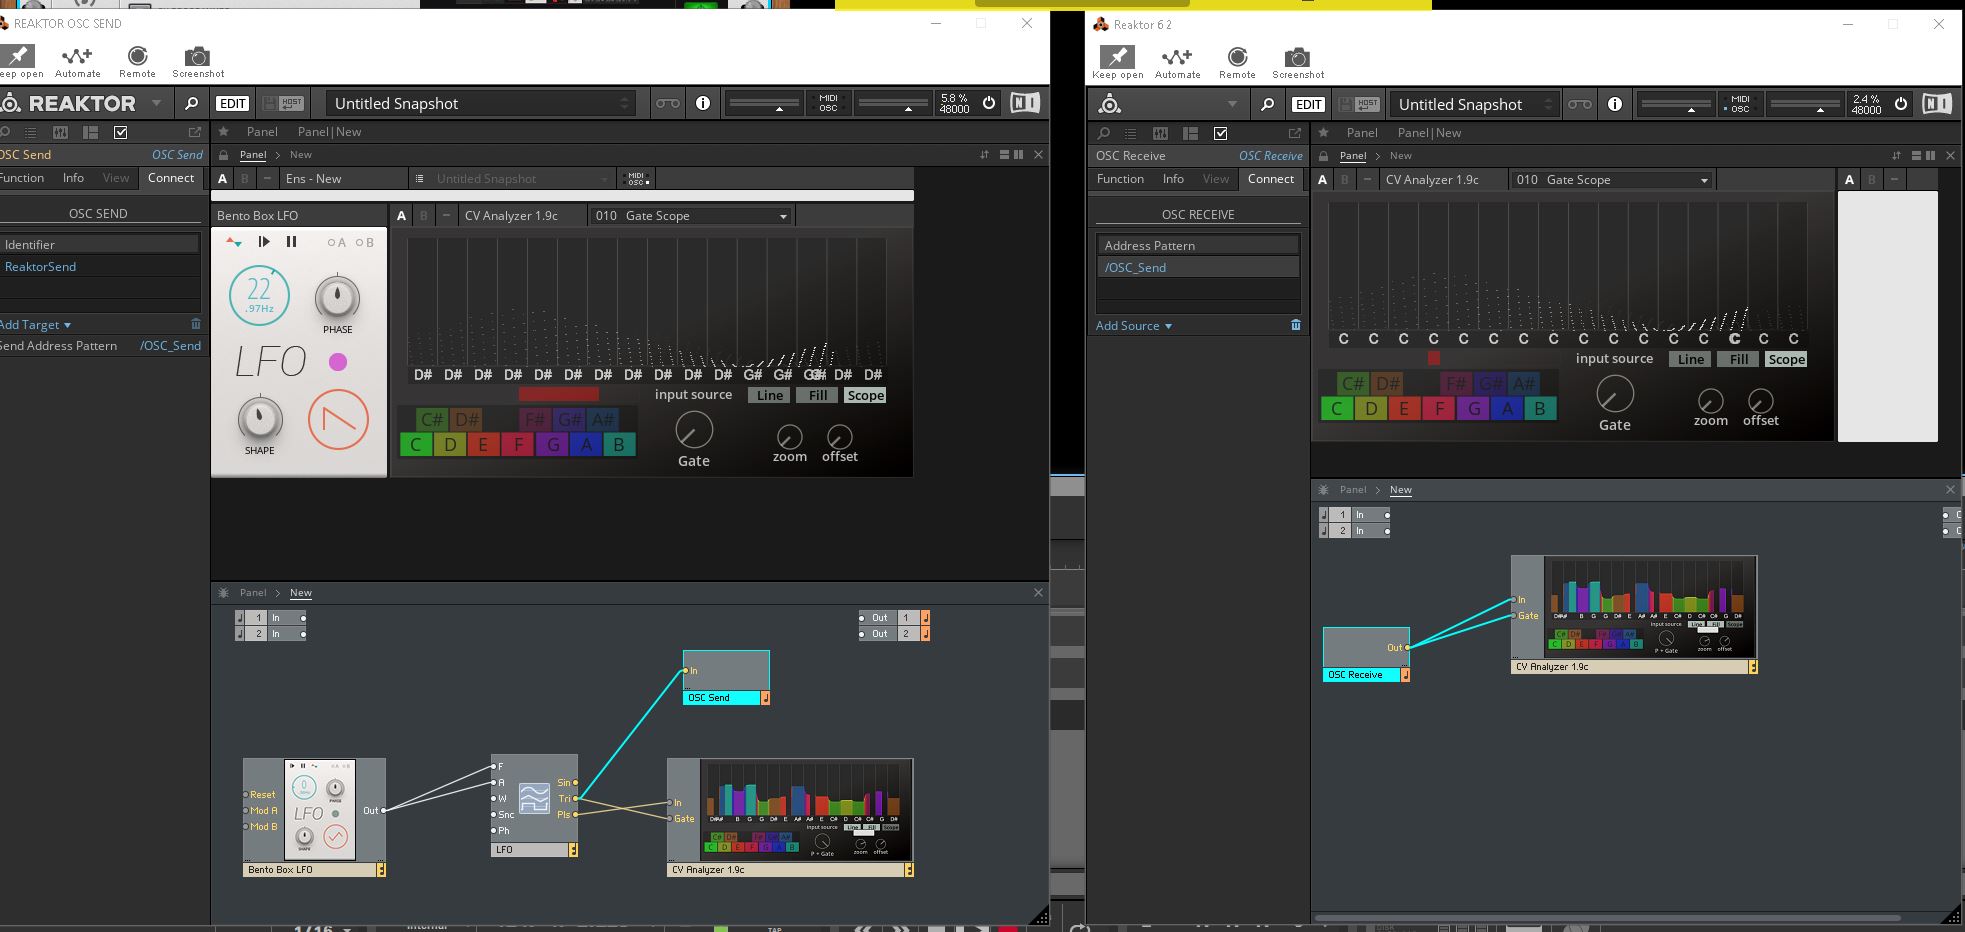The width and height of the screenshot is (1965, 932).
Task: Open main menu arrow in right Reaktor window
Action: (1232, 104)
